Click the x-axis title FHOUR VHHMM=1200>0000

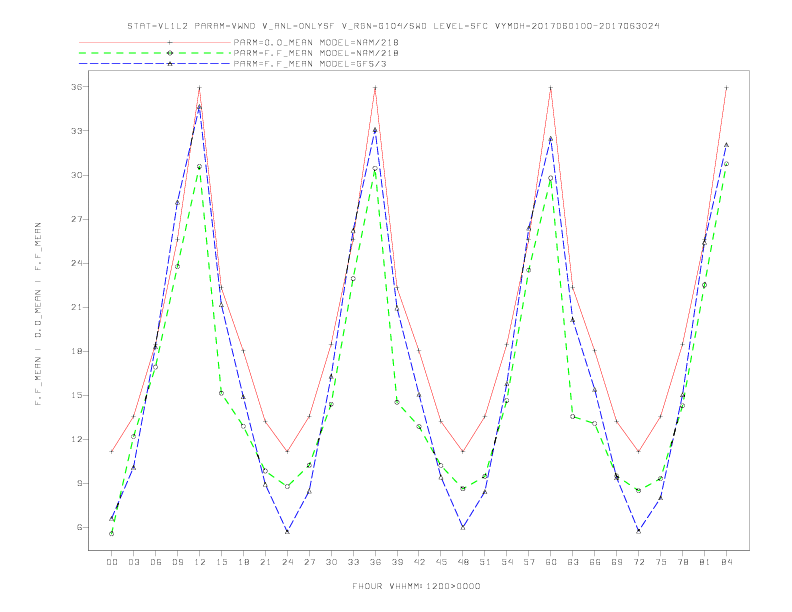coord(416,586)
